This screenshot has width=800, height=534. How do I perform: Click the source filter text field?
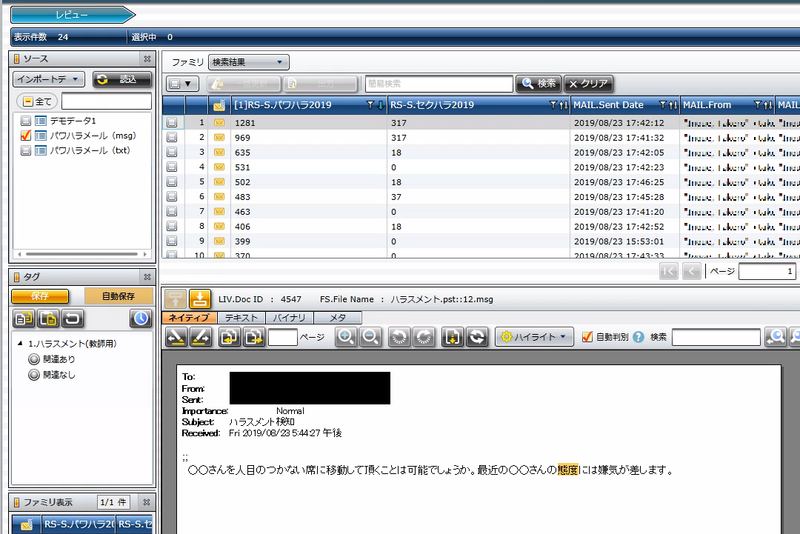(107, 101)
